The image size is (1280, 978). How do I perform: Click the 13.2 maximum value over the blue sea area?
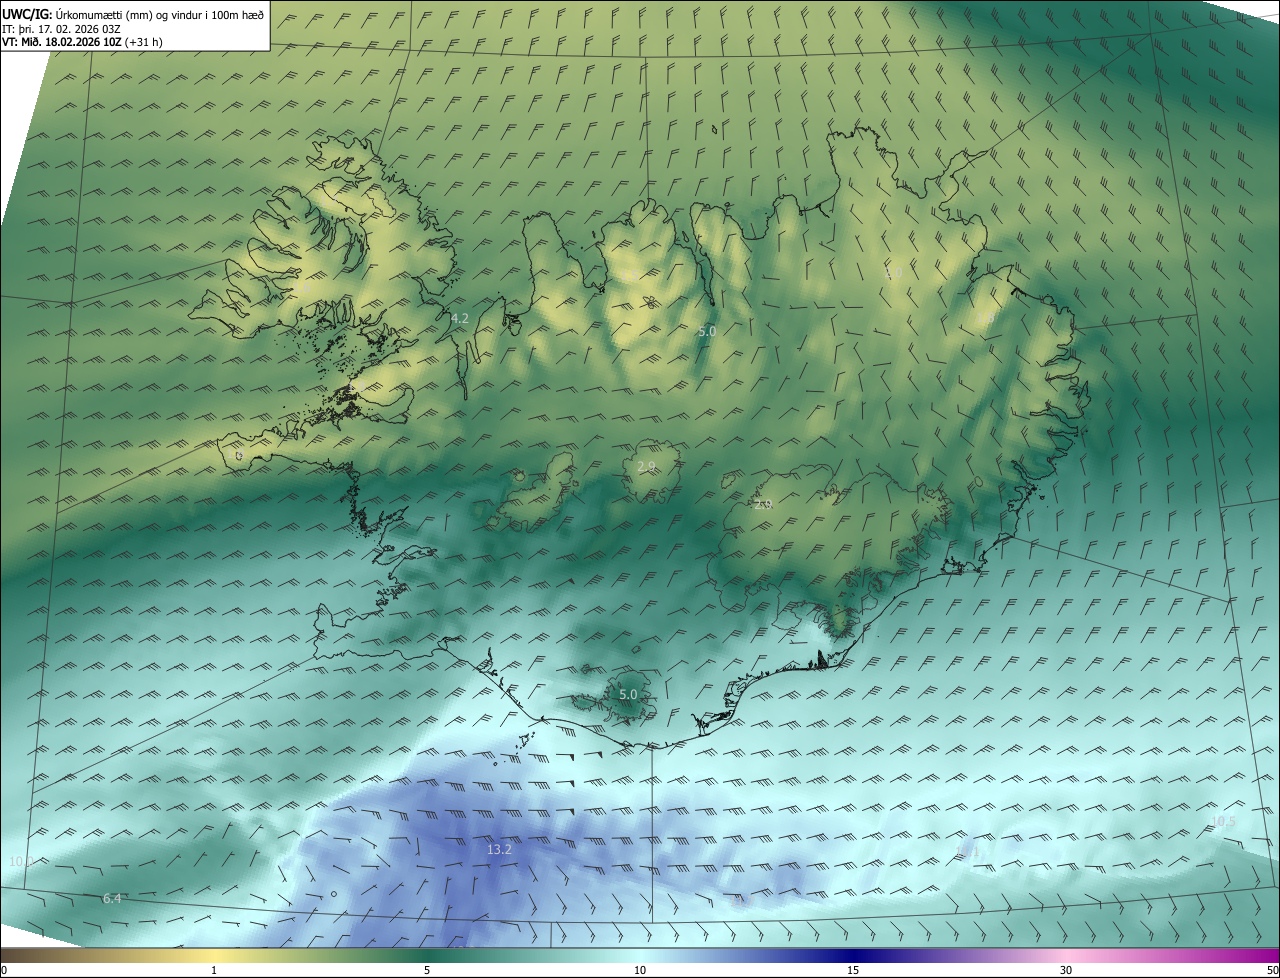tap(499, 850)
